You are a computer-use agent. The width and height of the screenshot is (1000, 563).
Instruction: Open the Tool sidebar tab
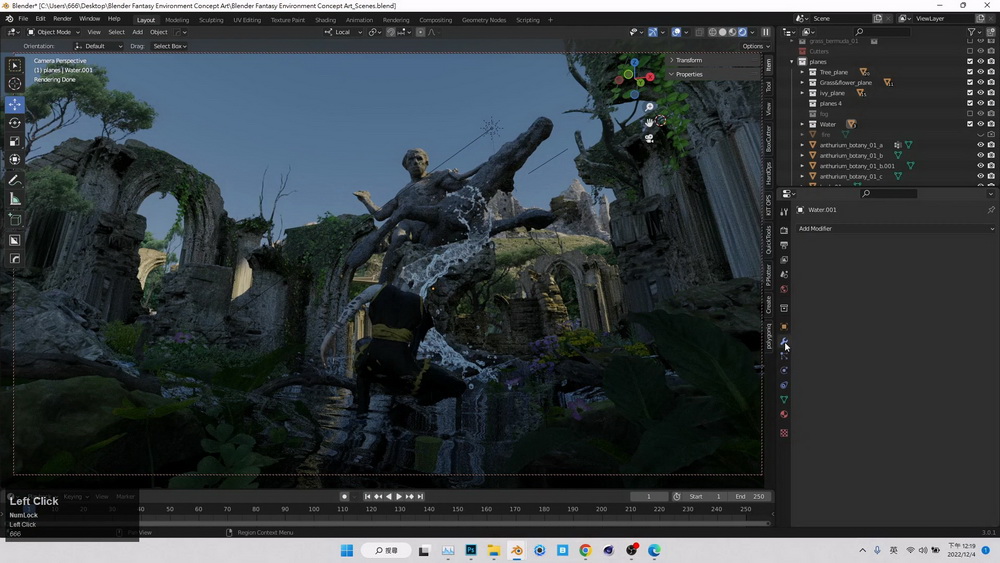point(768,85)
